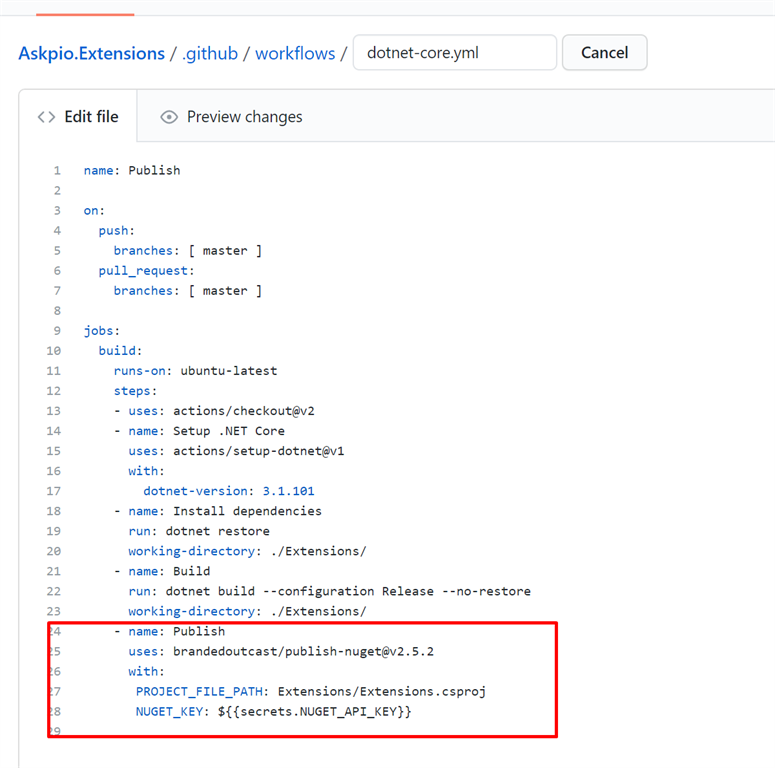
Task: Click the 'jobs:' line
Action: 101,331
